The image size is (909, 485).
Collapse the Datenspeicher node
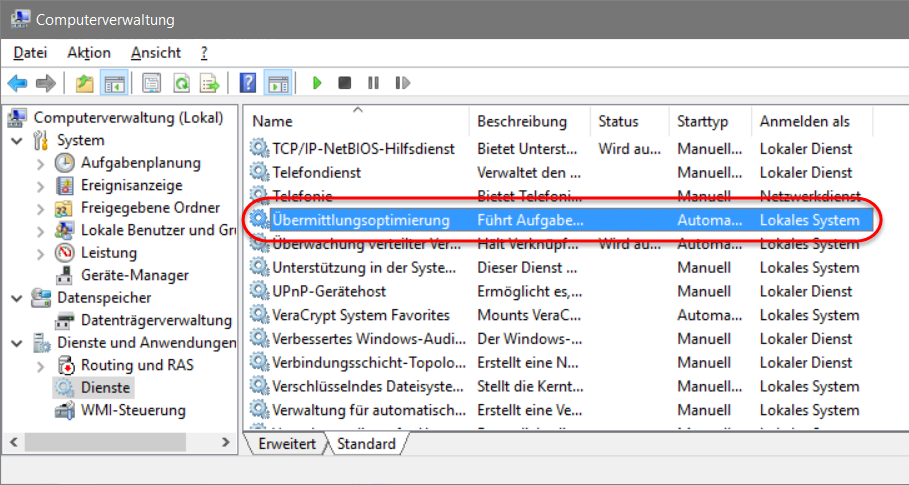(17, 298)
